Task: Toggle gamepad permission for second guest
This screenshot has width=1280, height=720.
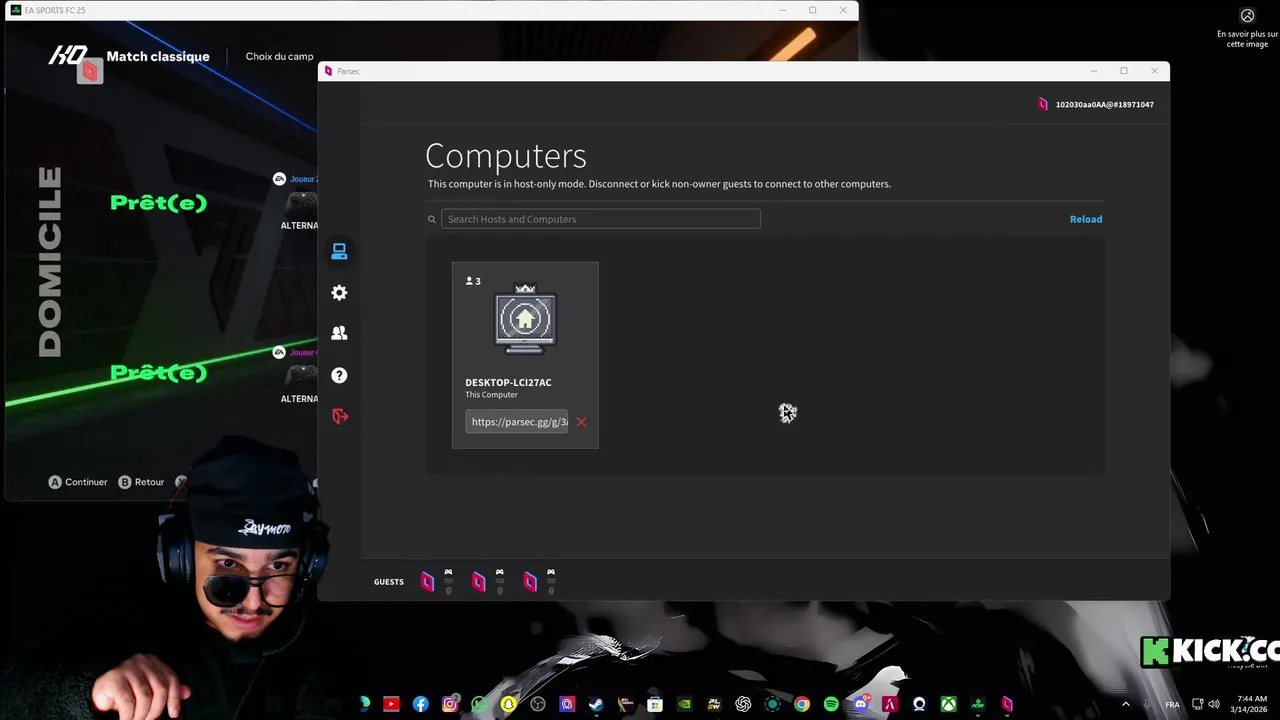Action: click(499, 572)
